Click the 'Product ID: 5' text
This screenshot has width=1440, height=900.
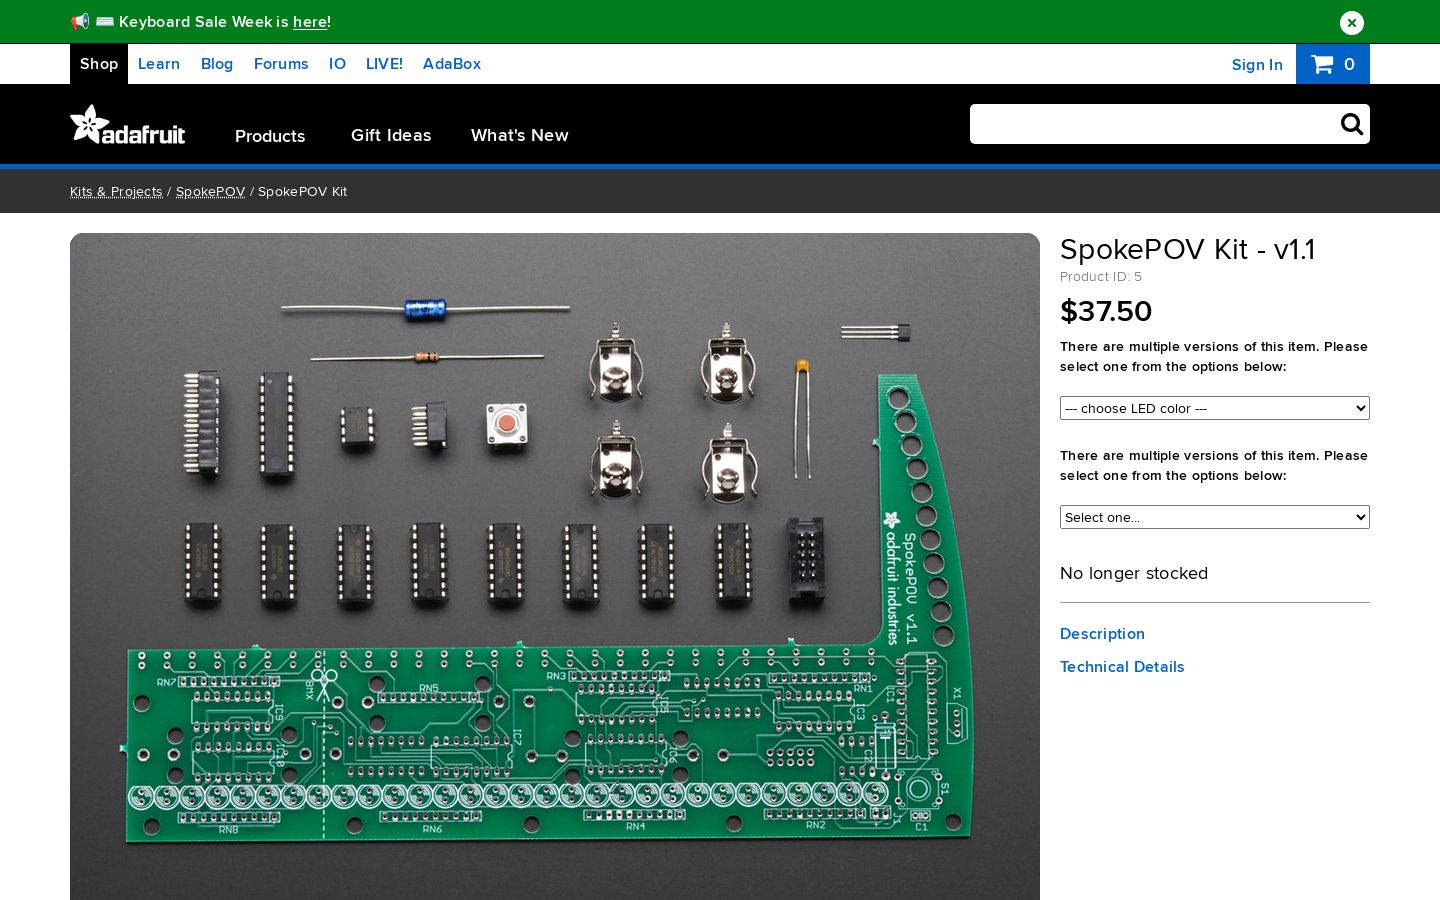click(1101, 277)
